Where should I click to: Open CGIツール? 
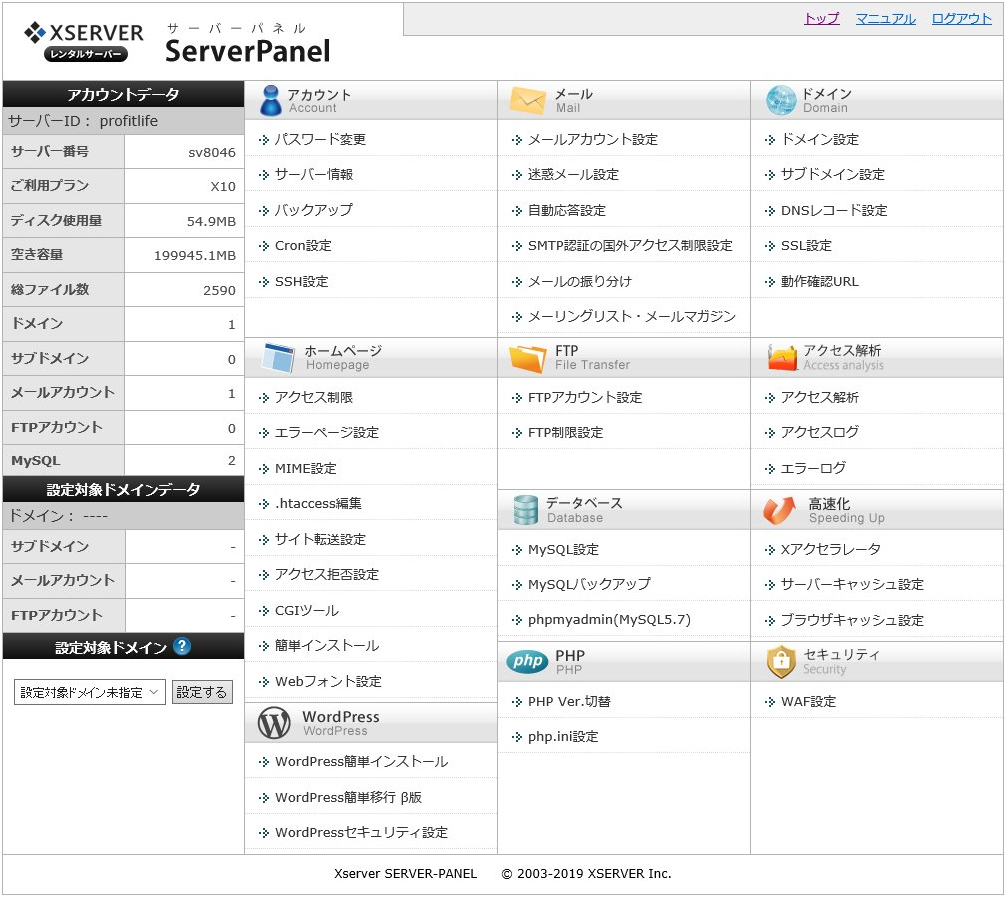coord(306,610)
